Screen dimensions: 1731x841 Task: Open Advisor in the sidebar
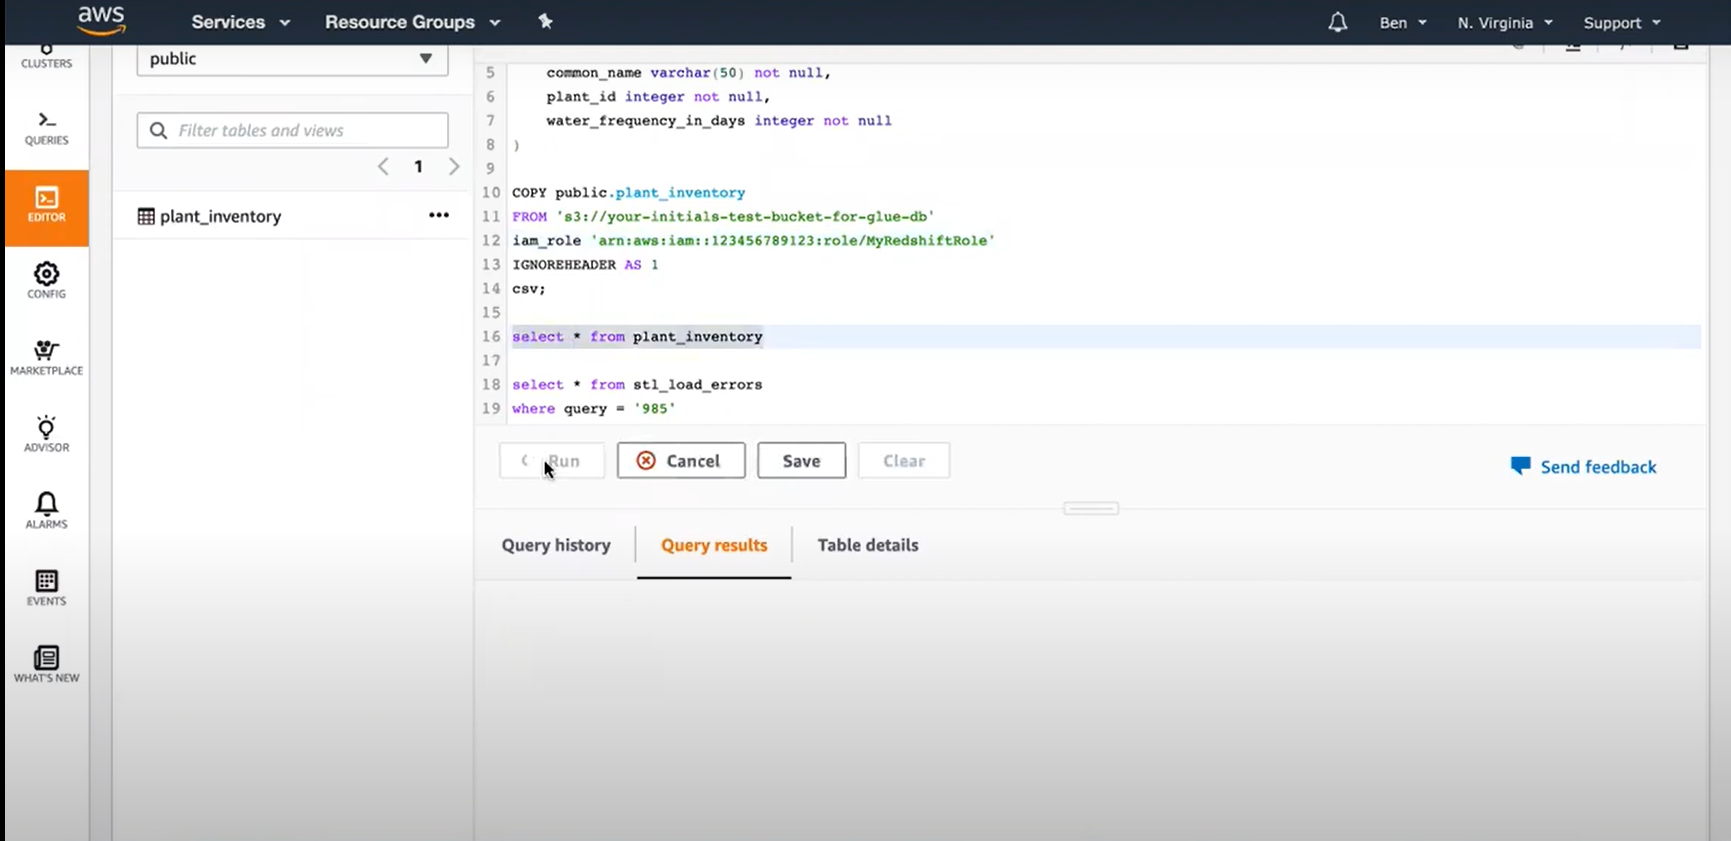pos(46,434)
